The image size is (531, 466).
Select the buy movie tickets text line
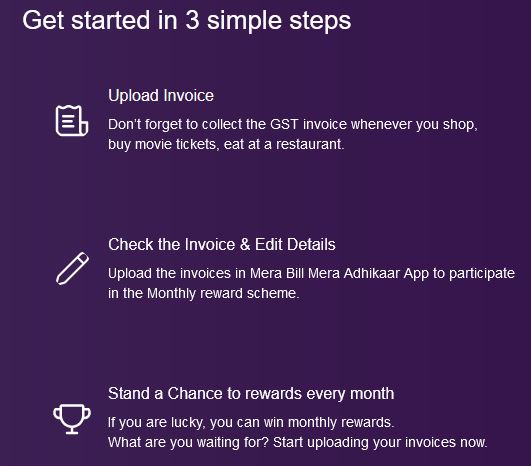(226, 145)
